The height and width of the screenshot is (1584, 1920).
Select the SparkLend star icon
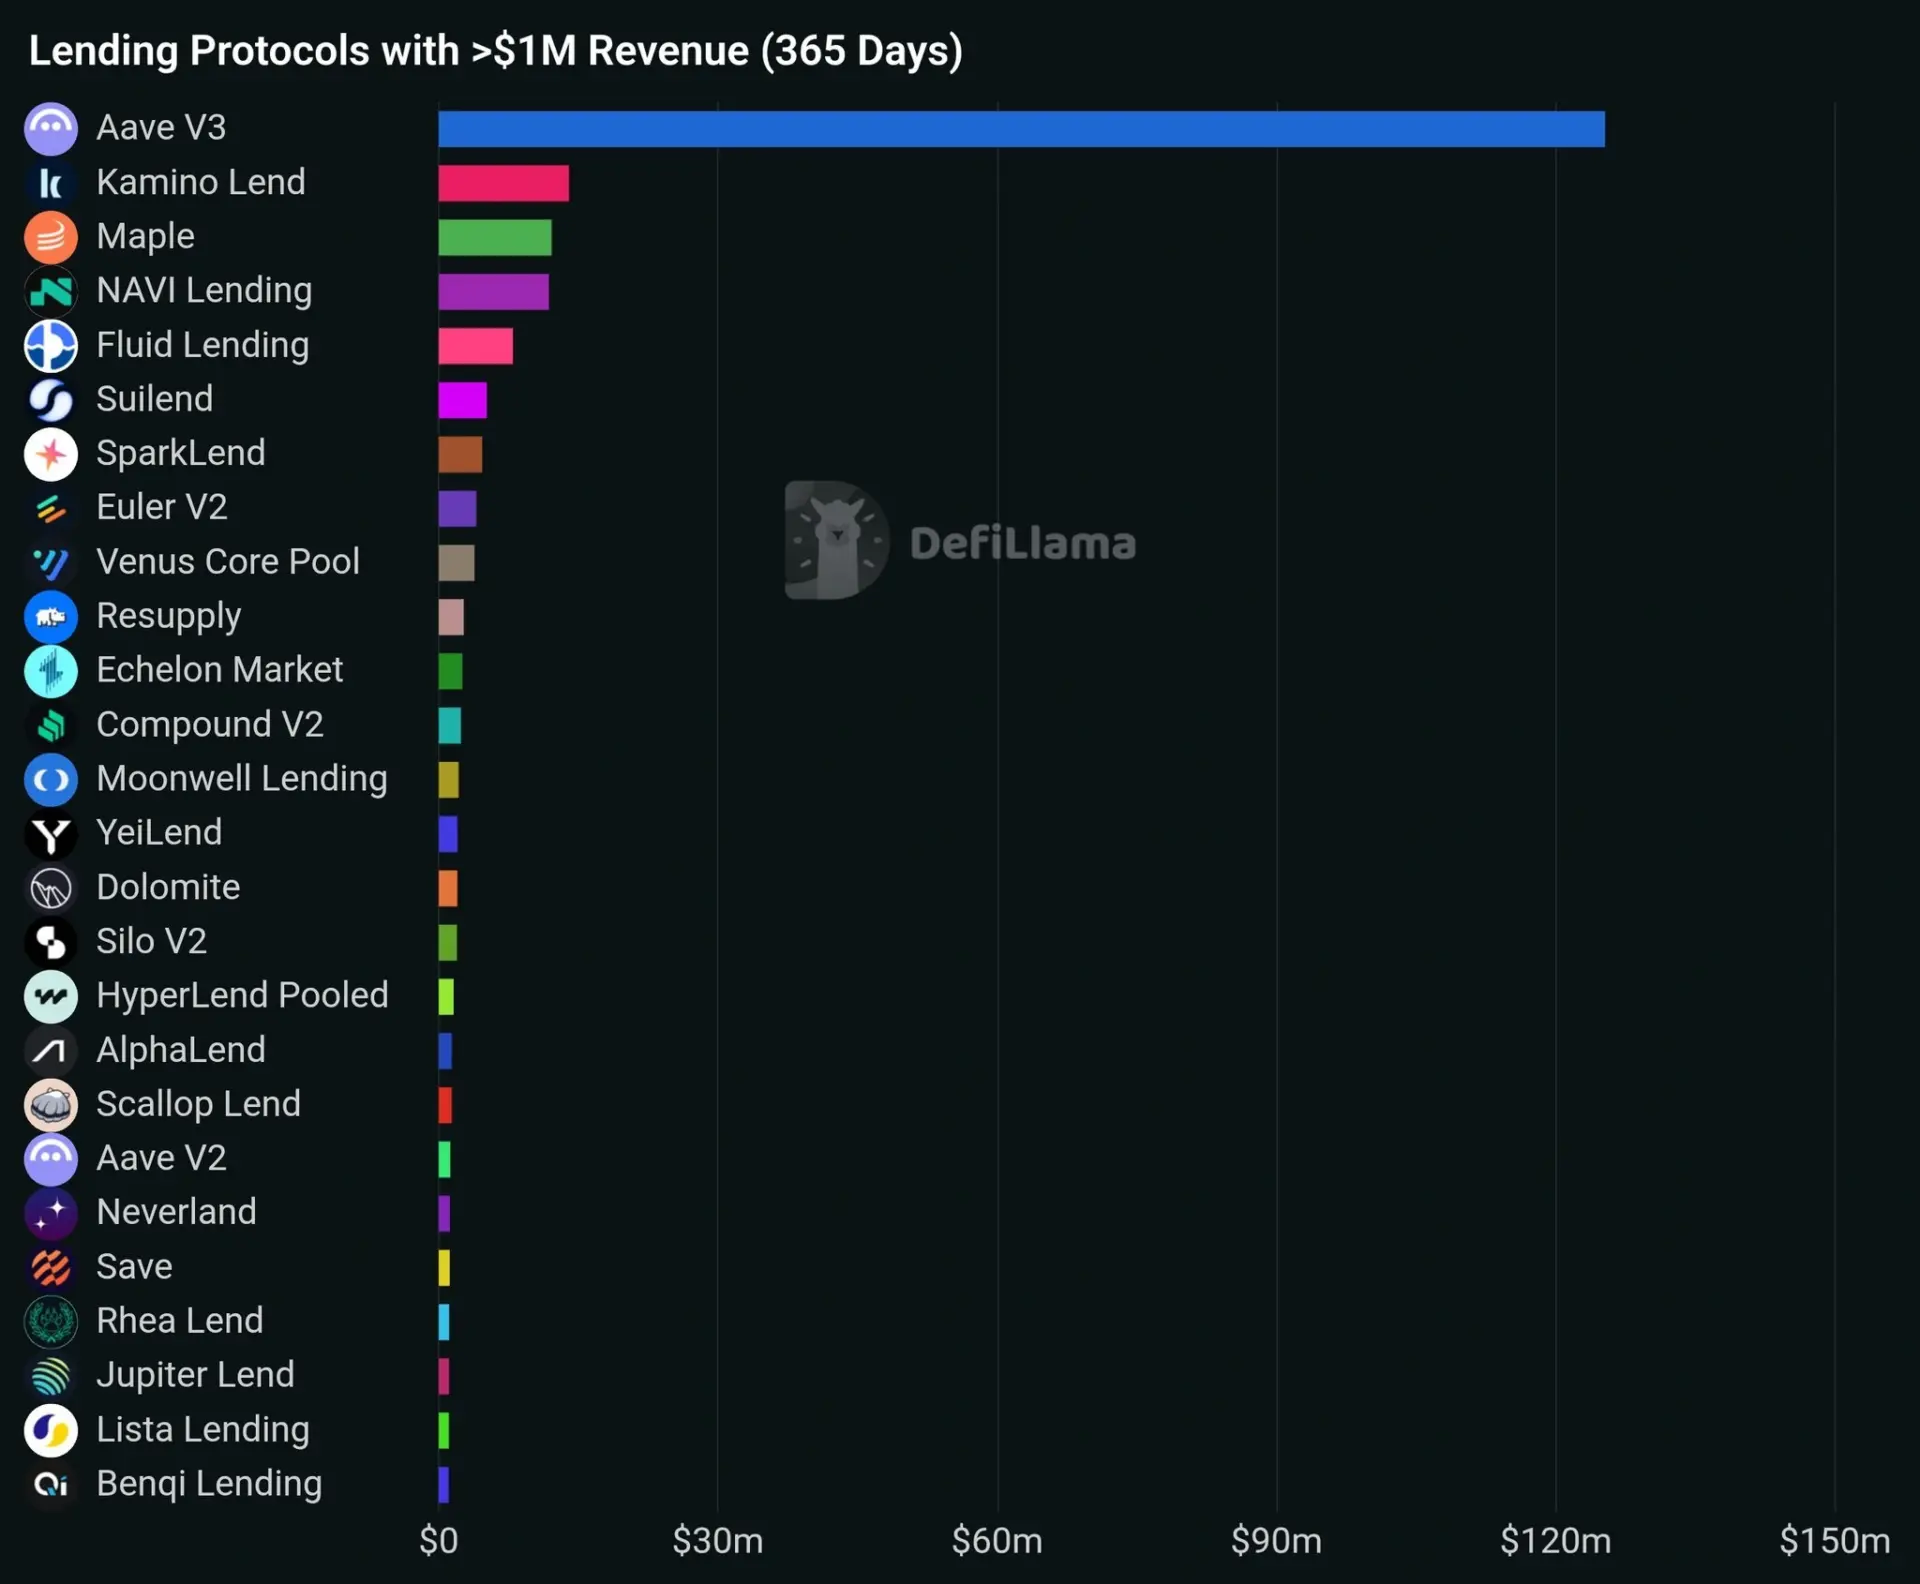pyautogui.click(x=51, y=454)
